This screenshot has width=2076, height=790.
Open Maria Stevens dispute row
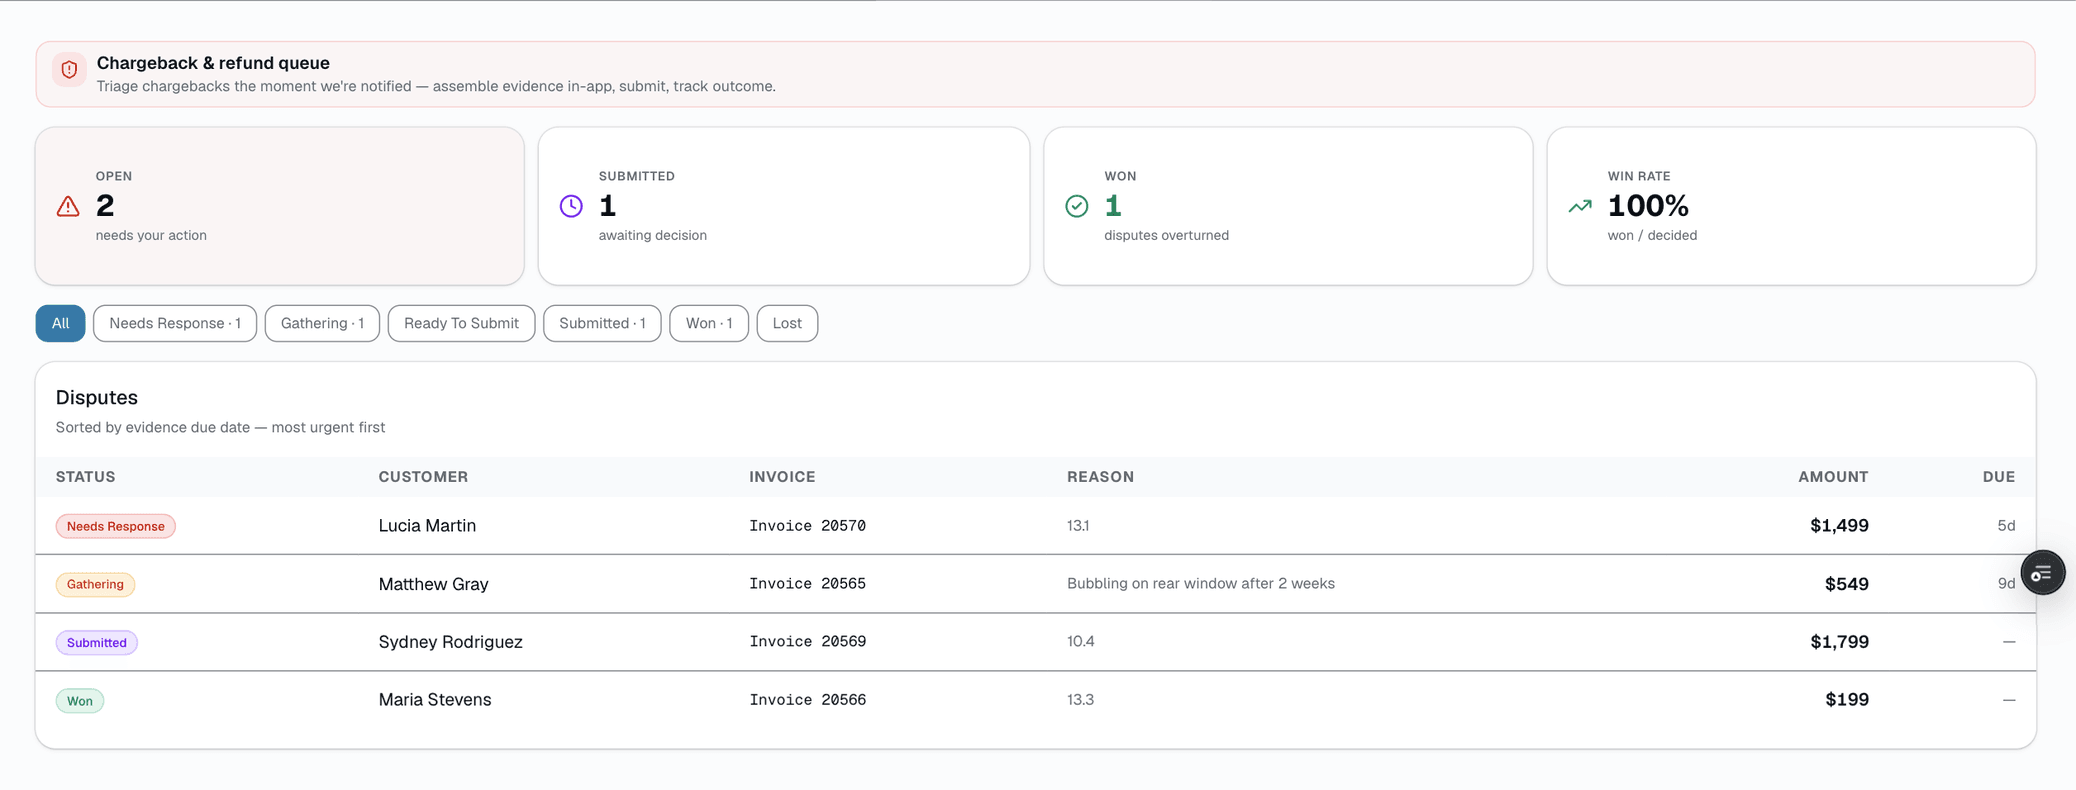(1036, 700)
